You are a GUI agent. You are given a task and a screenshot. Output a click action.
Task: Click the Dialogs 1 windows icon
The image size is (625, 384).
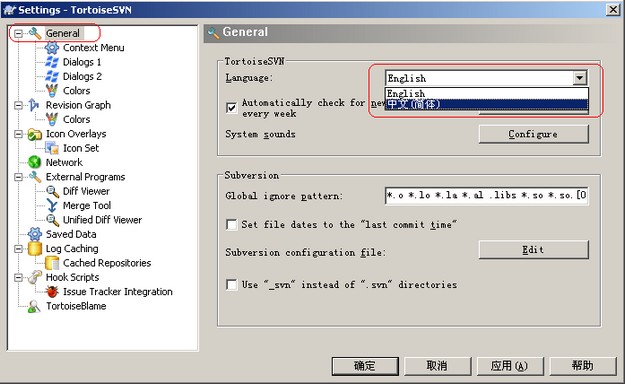point(52,62)
